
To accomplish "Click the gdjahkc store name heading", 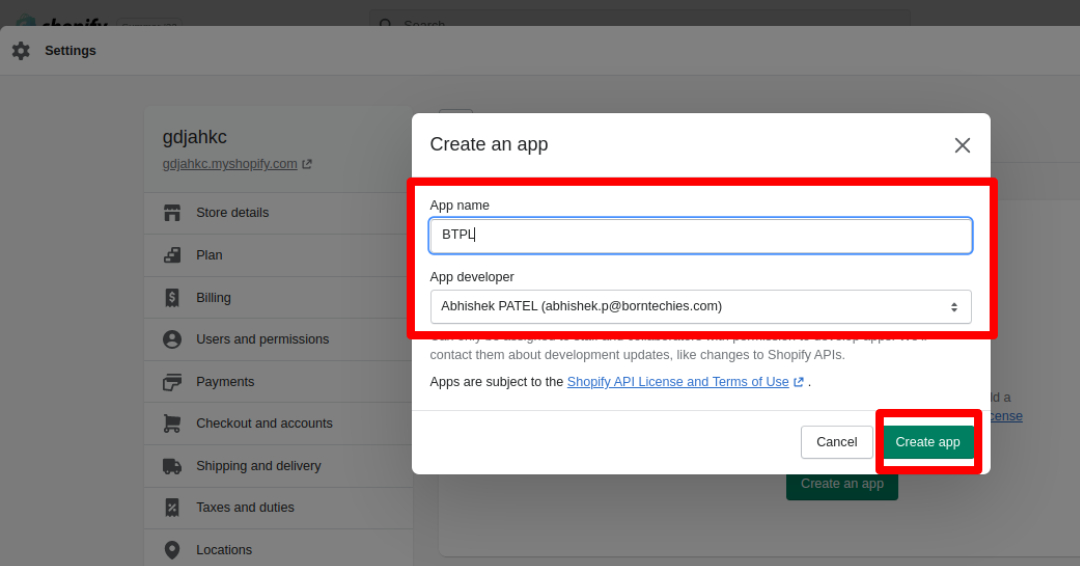I will coord(195,137).
